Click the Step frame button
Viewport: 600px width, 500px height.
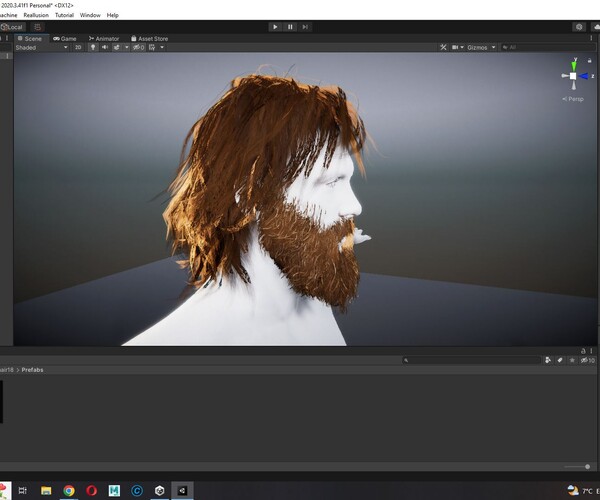tap(305, 27)
